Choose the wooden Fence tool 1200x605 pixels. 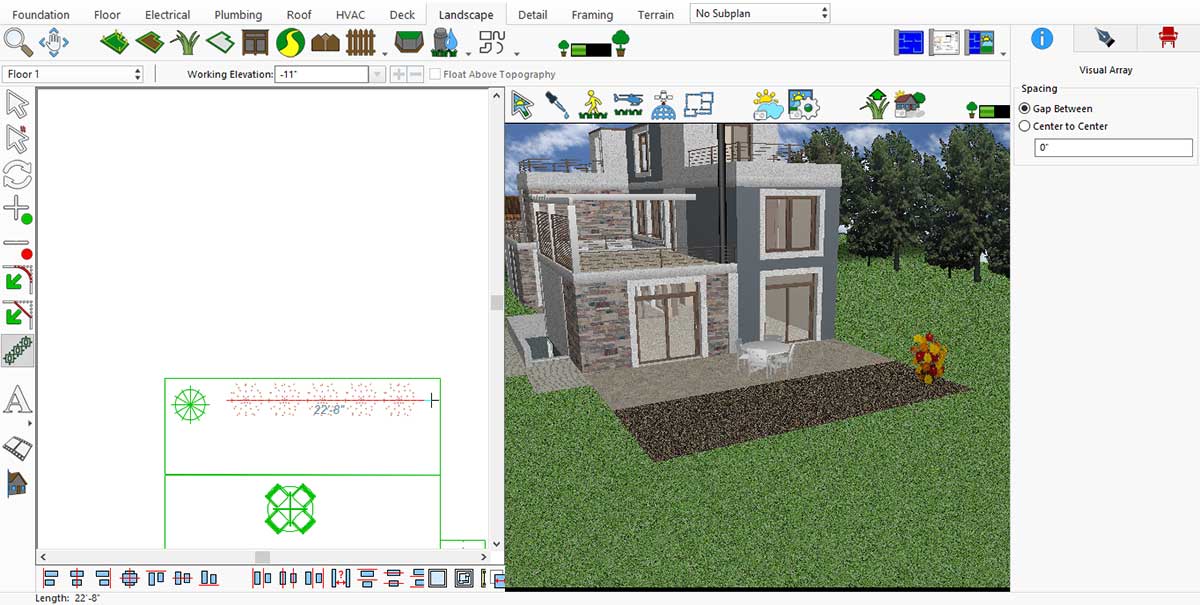click(x=360, y=42)
